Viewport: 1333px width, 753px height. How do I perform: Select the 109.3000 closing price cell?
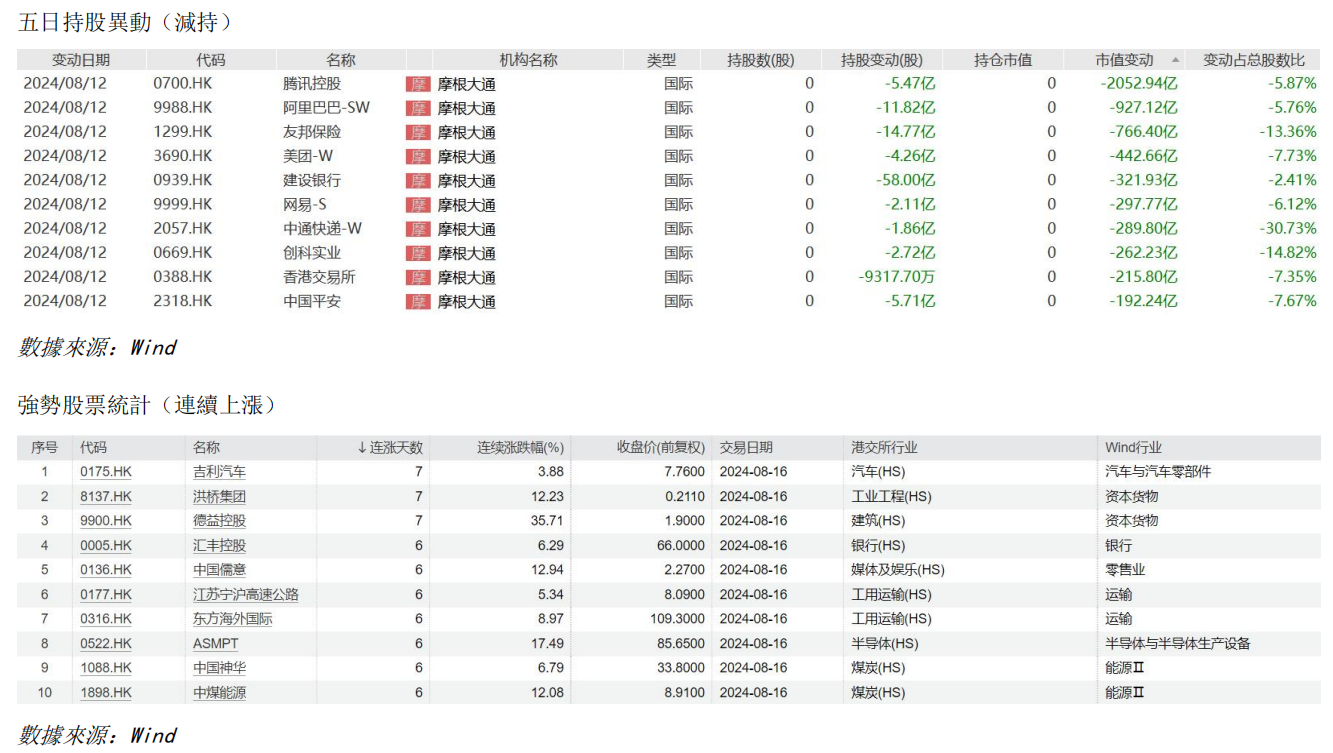(x=678, y=619)
